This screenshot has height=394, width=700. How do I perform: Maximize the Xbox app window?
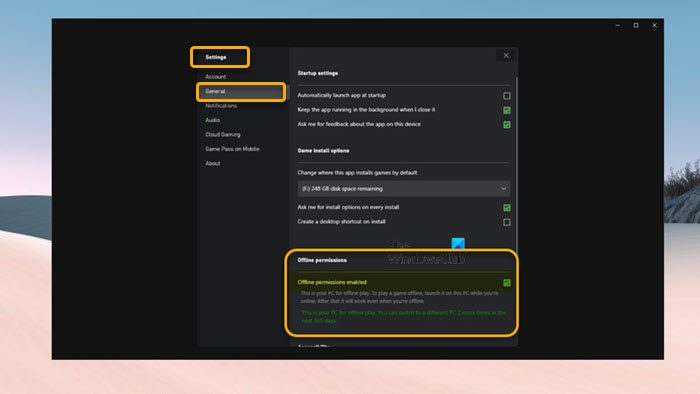pyautogui.click(x=636, y=25)
